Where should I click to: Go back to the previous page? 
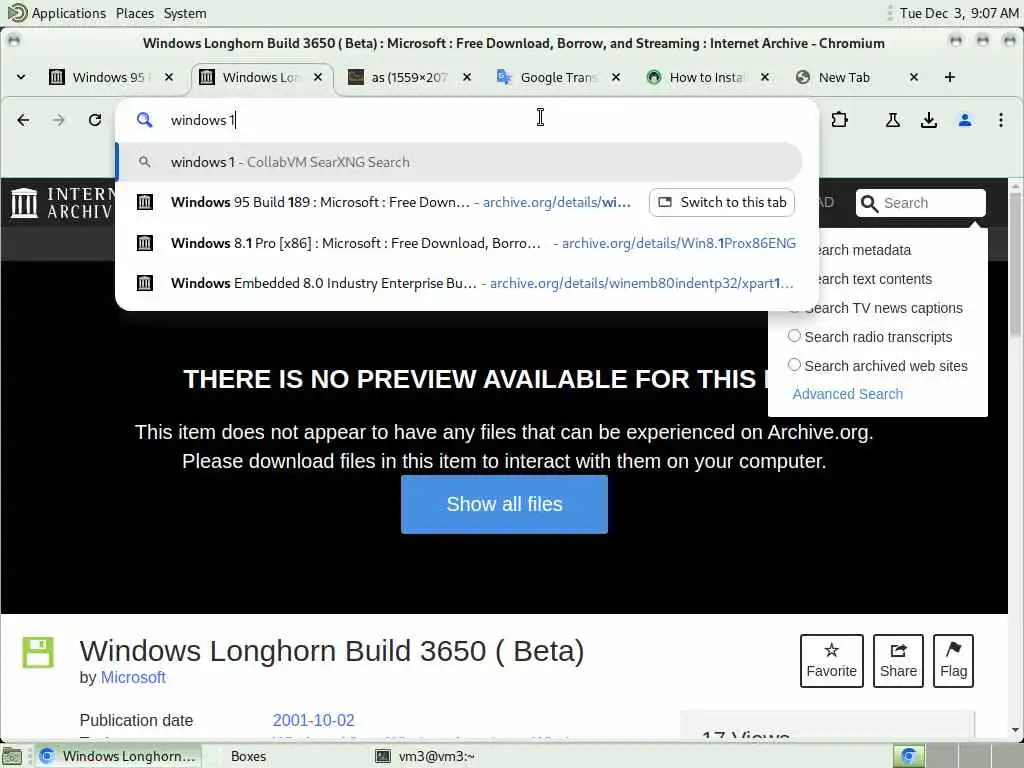[x=24, y=120]
